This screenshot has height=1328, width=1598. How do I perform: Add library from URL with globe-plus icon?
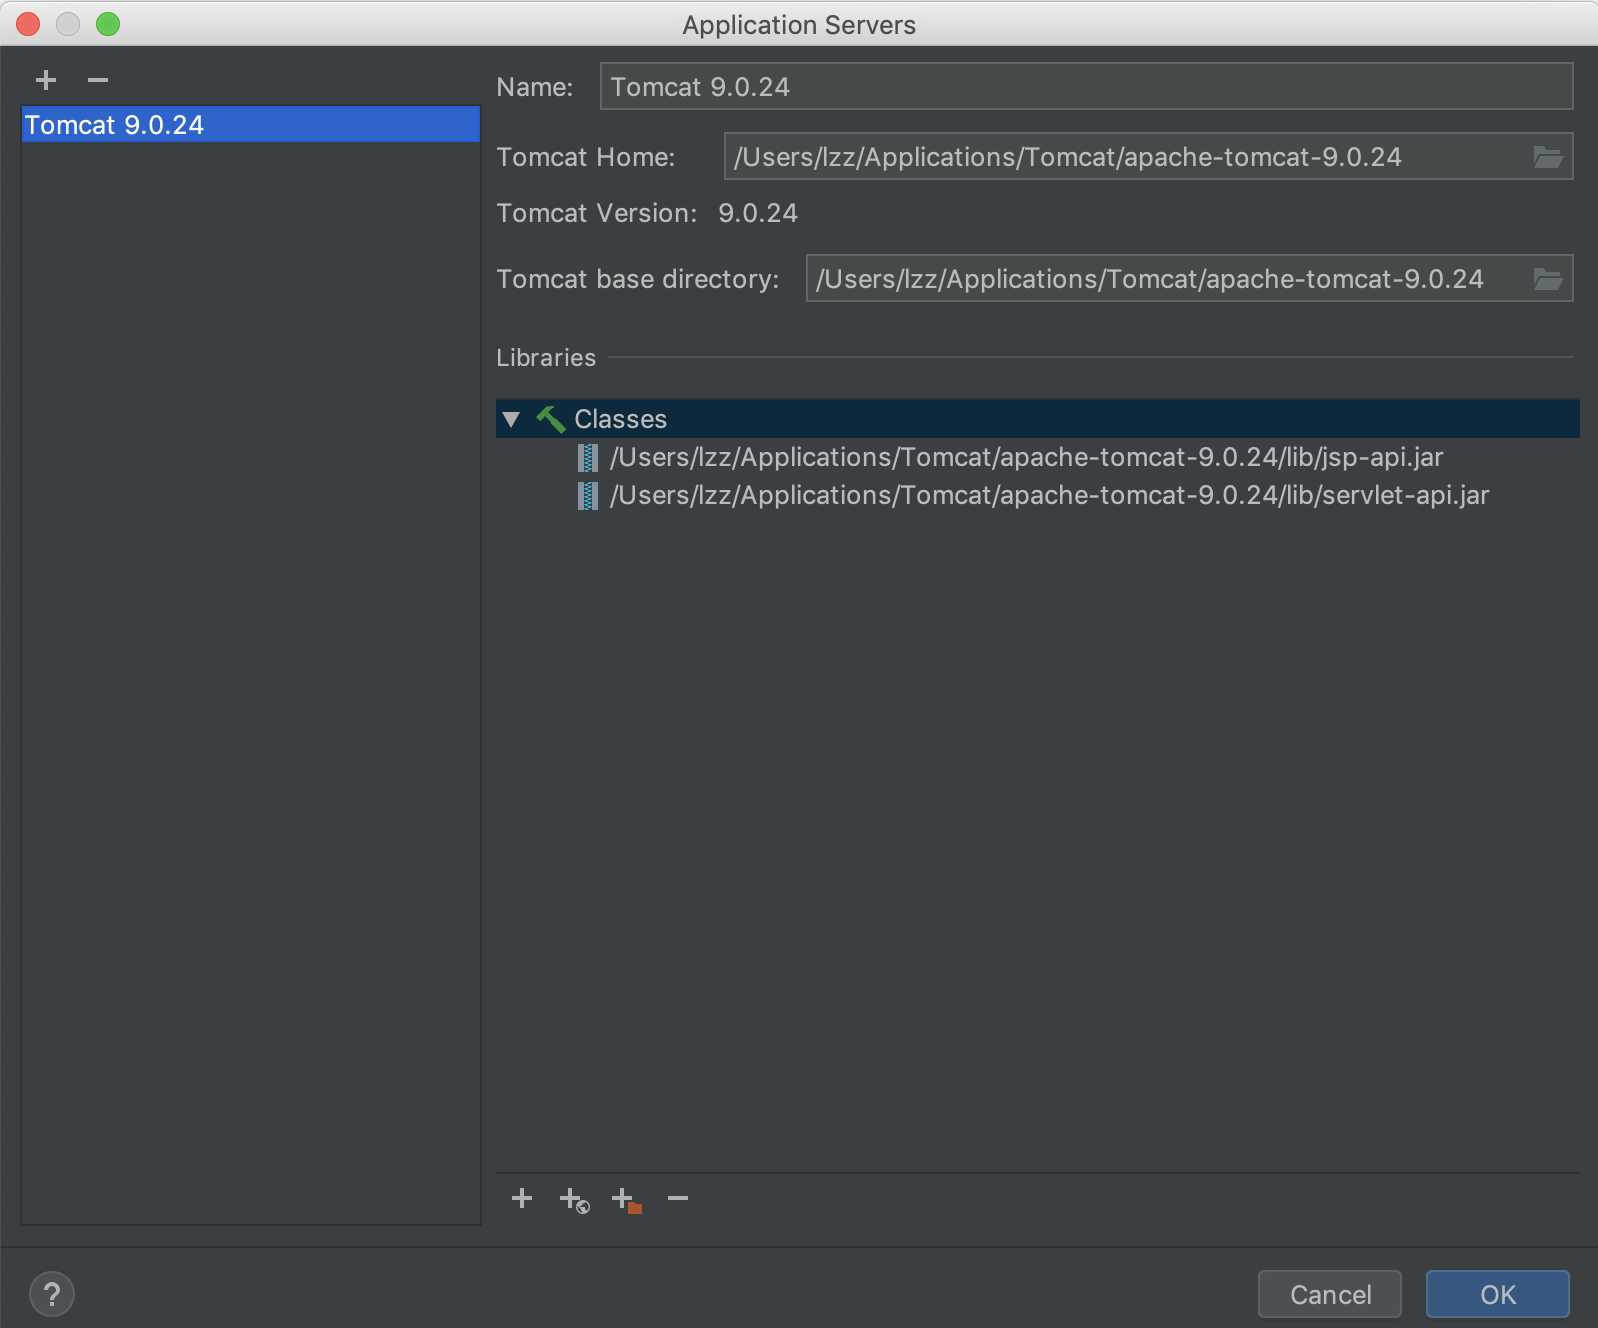point(575,1200)
